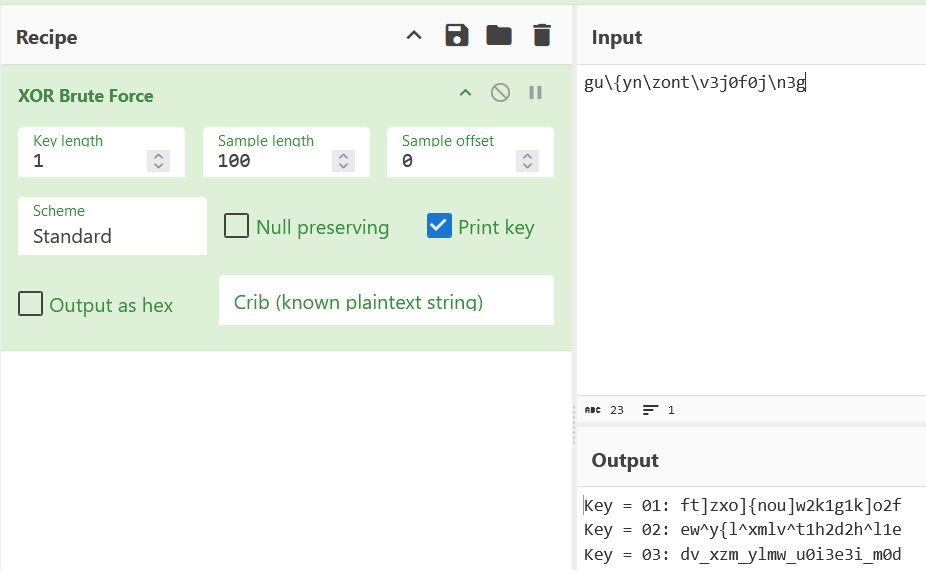Image resolution: width=926 pixels, height=570 pixels.
Task: Enable Output as hex
Action: click(x=31, y=304)
